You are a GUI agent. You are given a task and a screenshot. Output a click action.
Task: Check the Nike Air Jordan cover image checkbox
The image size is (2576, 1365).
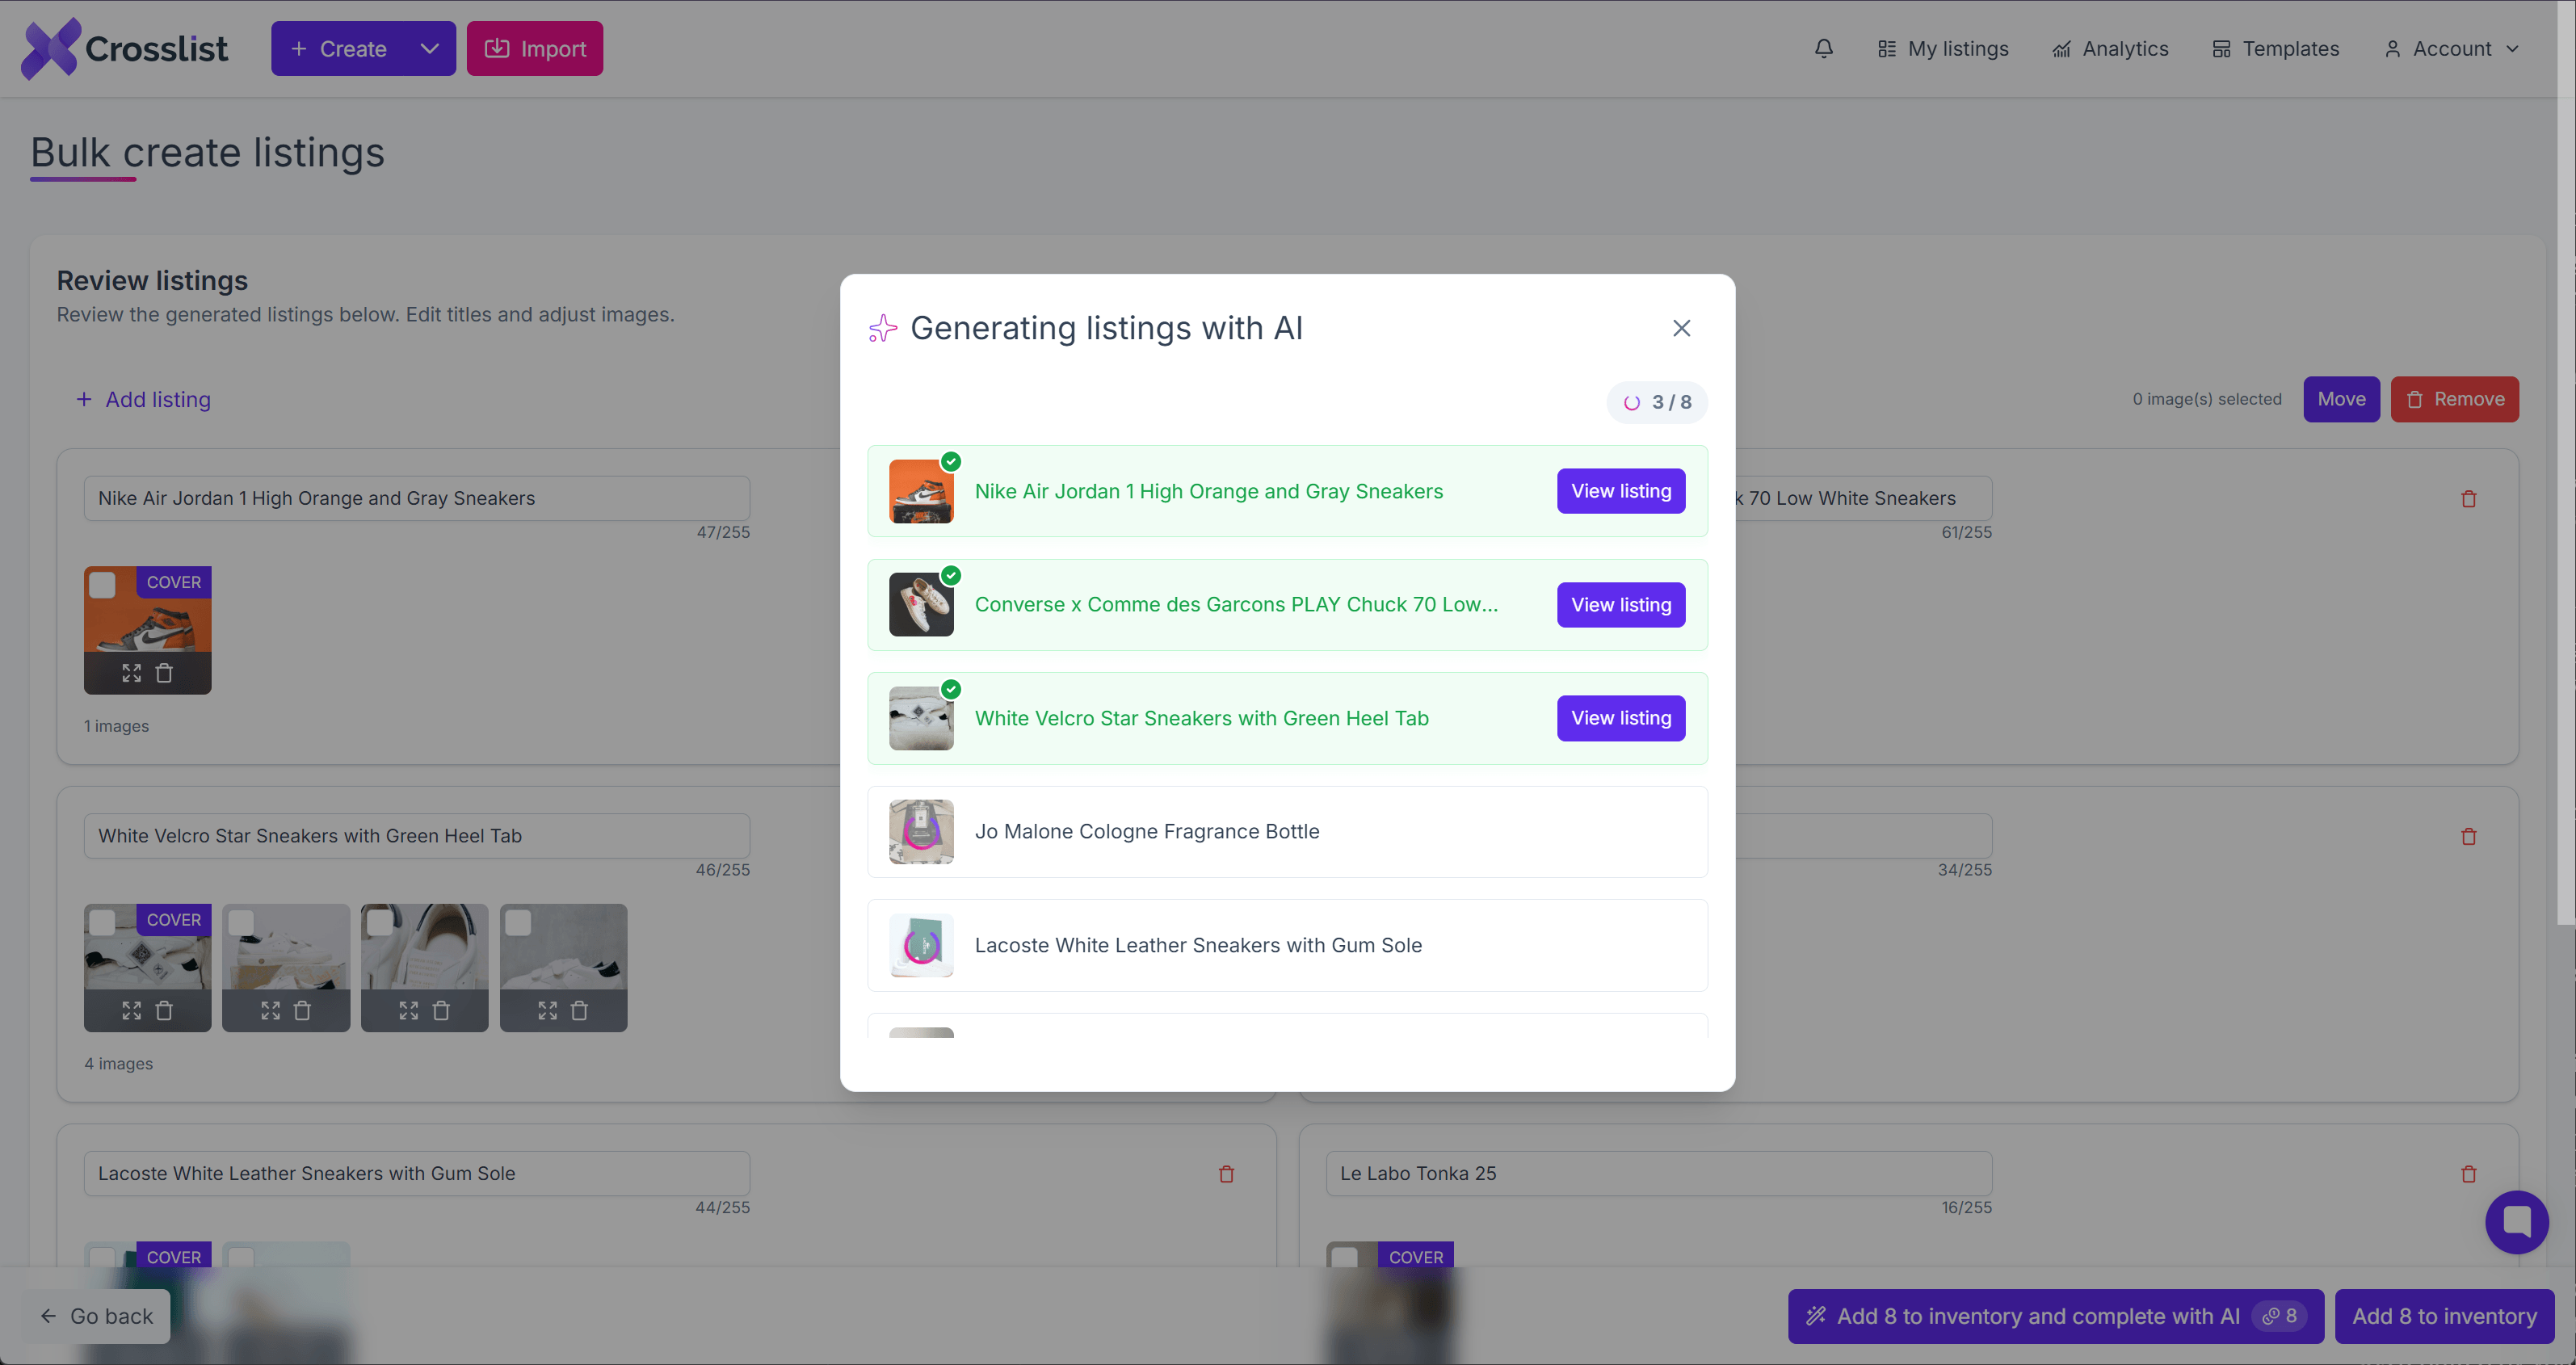coord(102,584)
